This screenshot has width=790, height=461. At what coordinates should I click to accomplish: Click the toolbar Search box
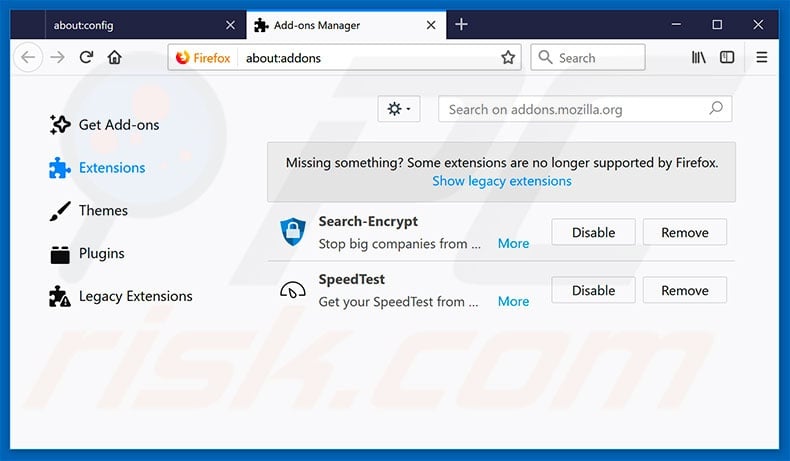[x=588, y=57]
